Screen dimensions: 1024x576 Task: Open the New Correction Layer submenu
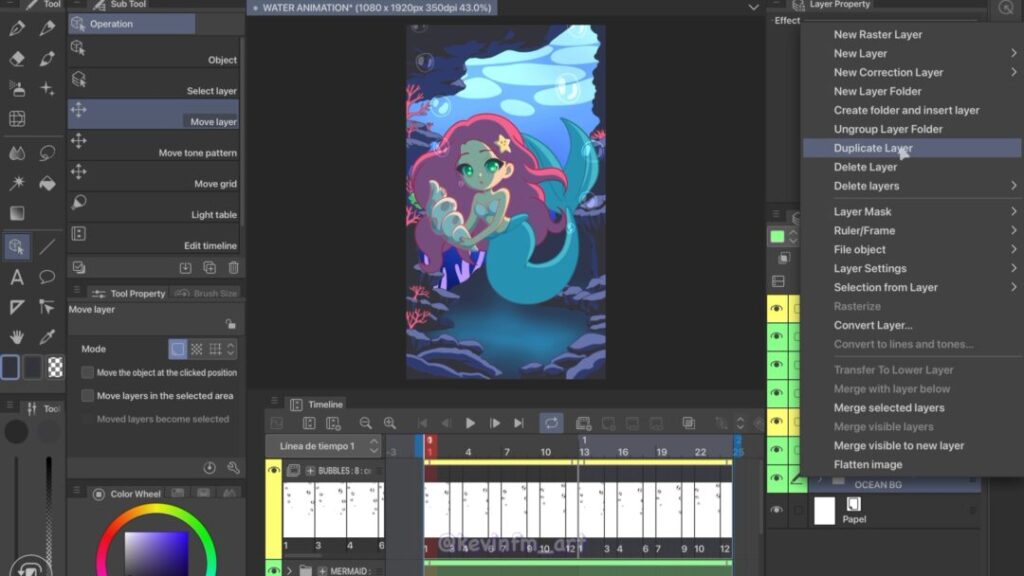[912, 72]
